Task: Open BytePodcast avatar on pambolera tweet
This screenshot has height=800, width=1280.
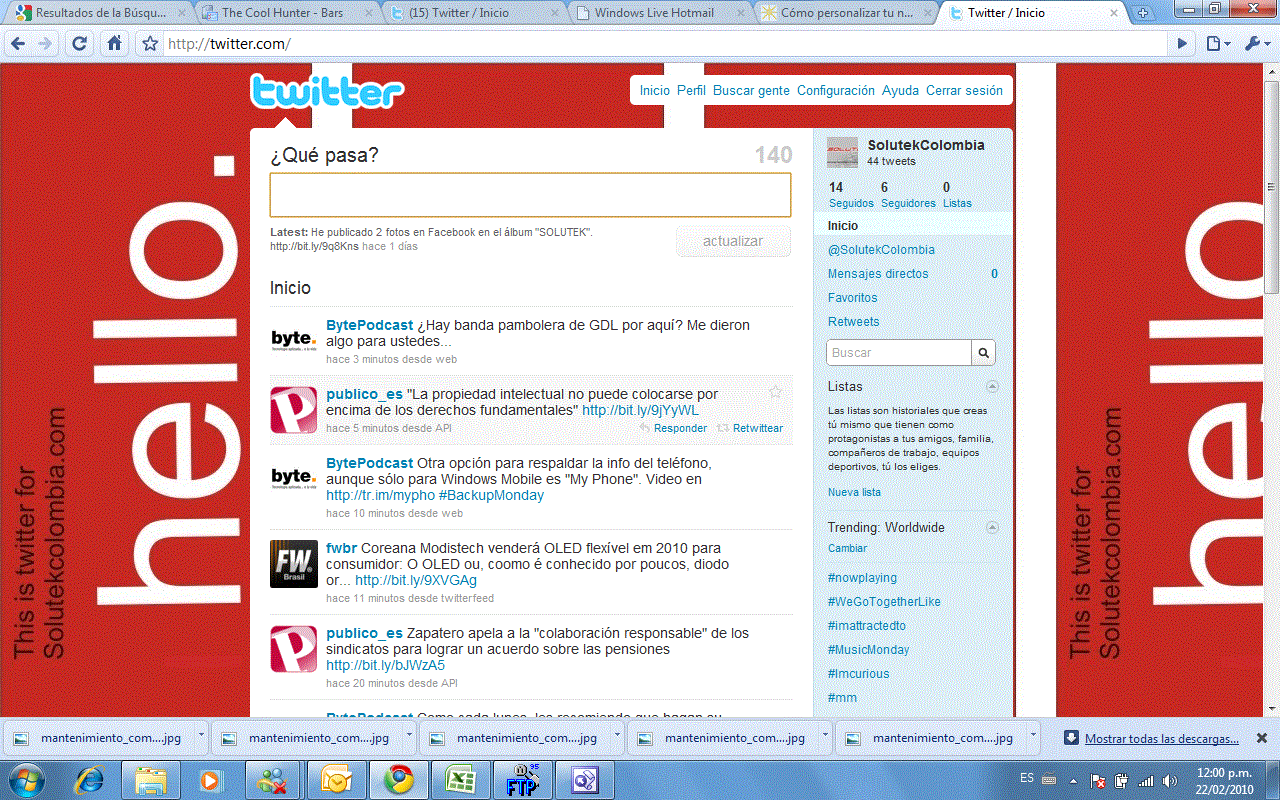Action: click(x=294, y=340)
